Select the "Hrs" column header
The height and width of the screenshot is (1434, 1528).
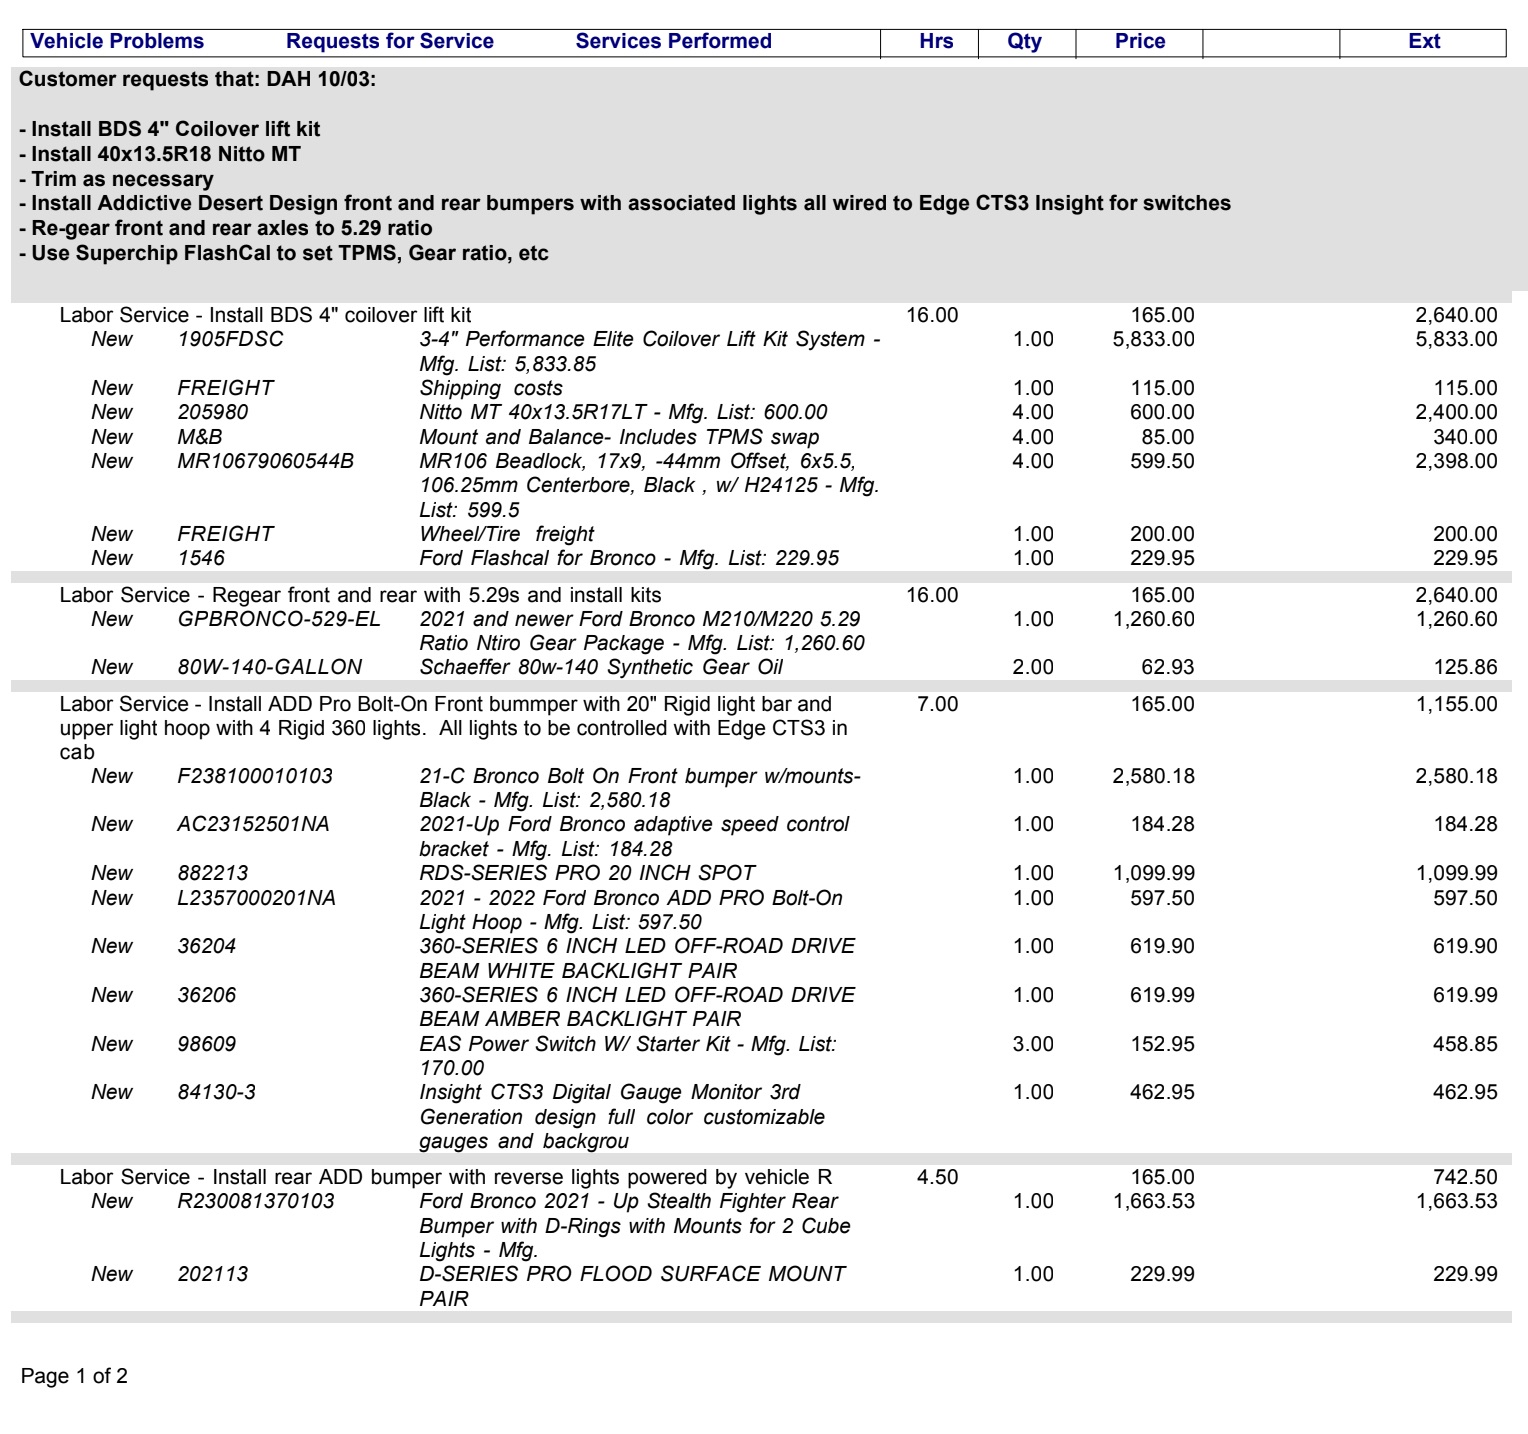click(936, 42)
